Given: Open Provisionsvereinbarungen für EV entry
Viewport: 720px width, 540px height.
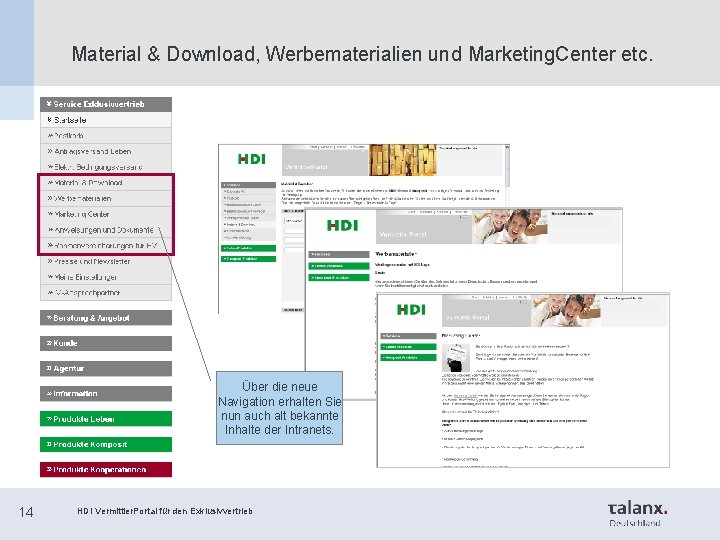Looking at the screenshot, I should pyautogui.click(x=106, y=245).
